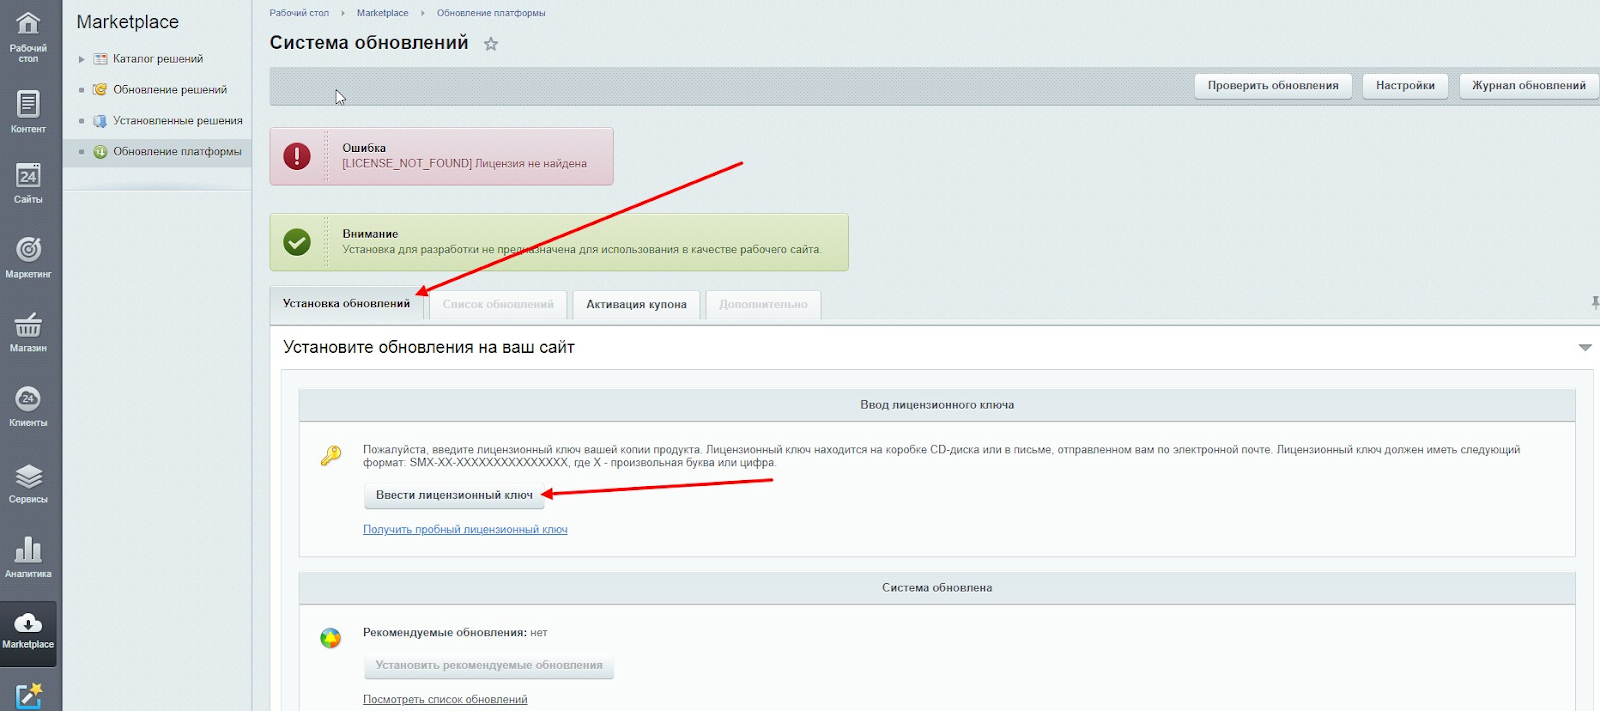Expand the Каталог решений tree node
The image size is (1600, 711).
tap(82, 60)
